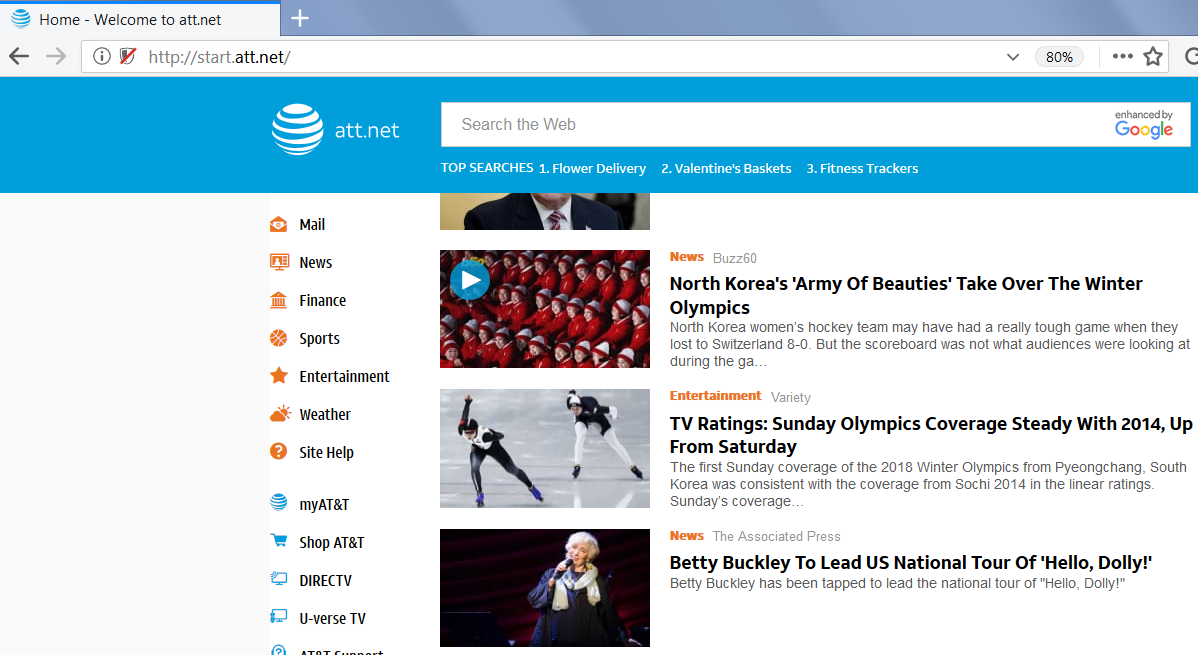
Task: Open the Betty Buckley 'Hello, Dolly!' headline
Action: pyautogui.click(x=911, y=563)
